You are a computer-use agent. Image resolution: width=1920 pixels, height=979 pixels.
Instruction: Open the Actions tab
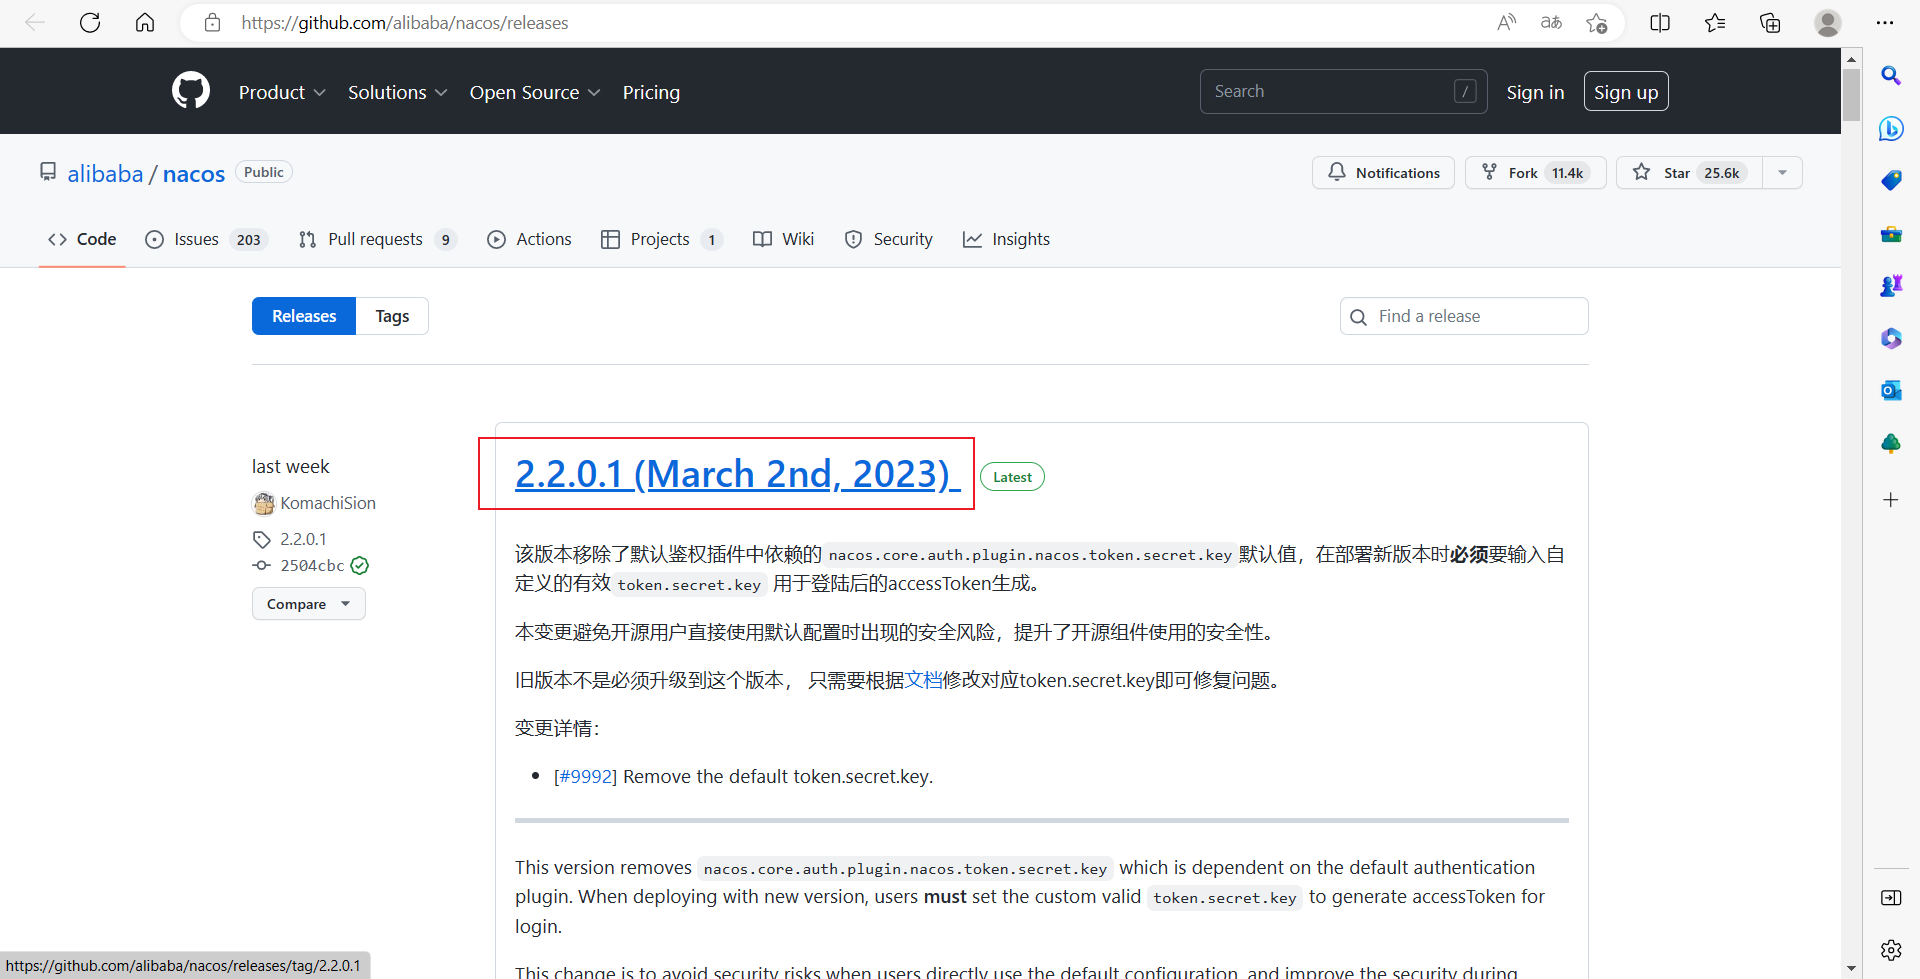(x=529, y=239)
